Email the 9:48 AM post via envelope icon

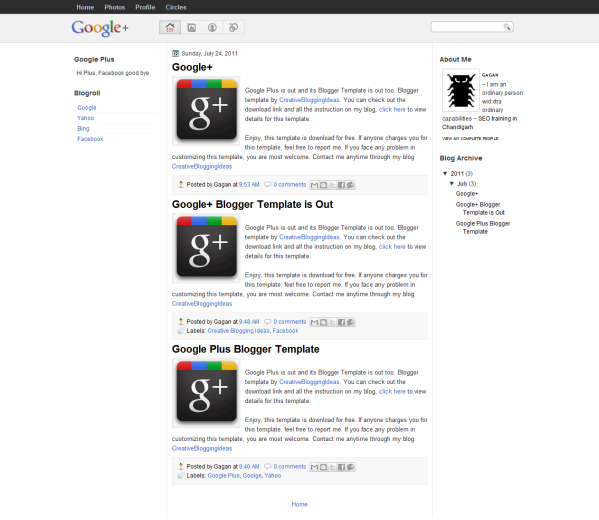pyautogui.click(x=314, y=322)
